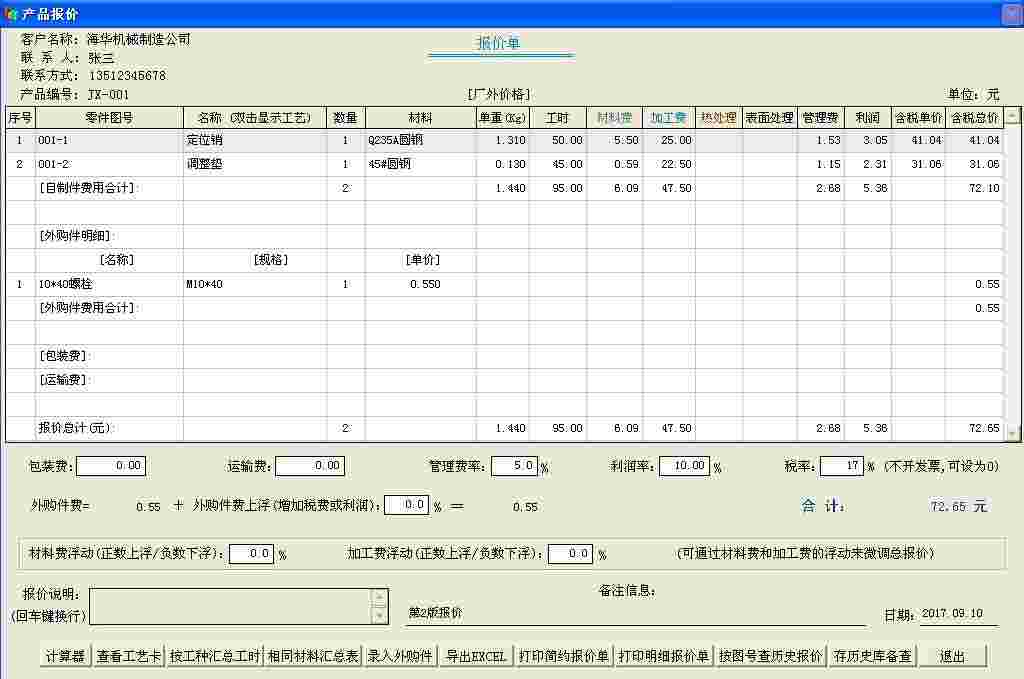点击蓝色的"报价单"标题链接
Image resolution: width=1024 pixels, height=679 pixels.
(498, 44)
